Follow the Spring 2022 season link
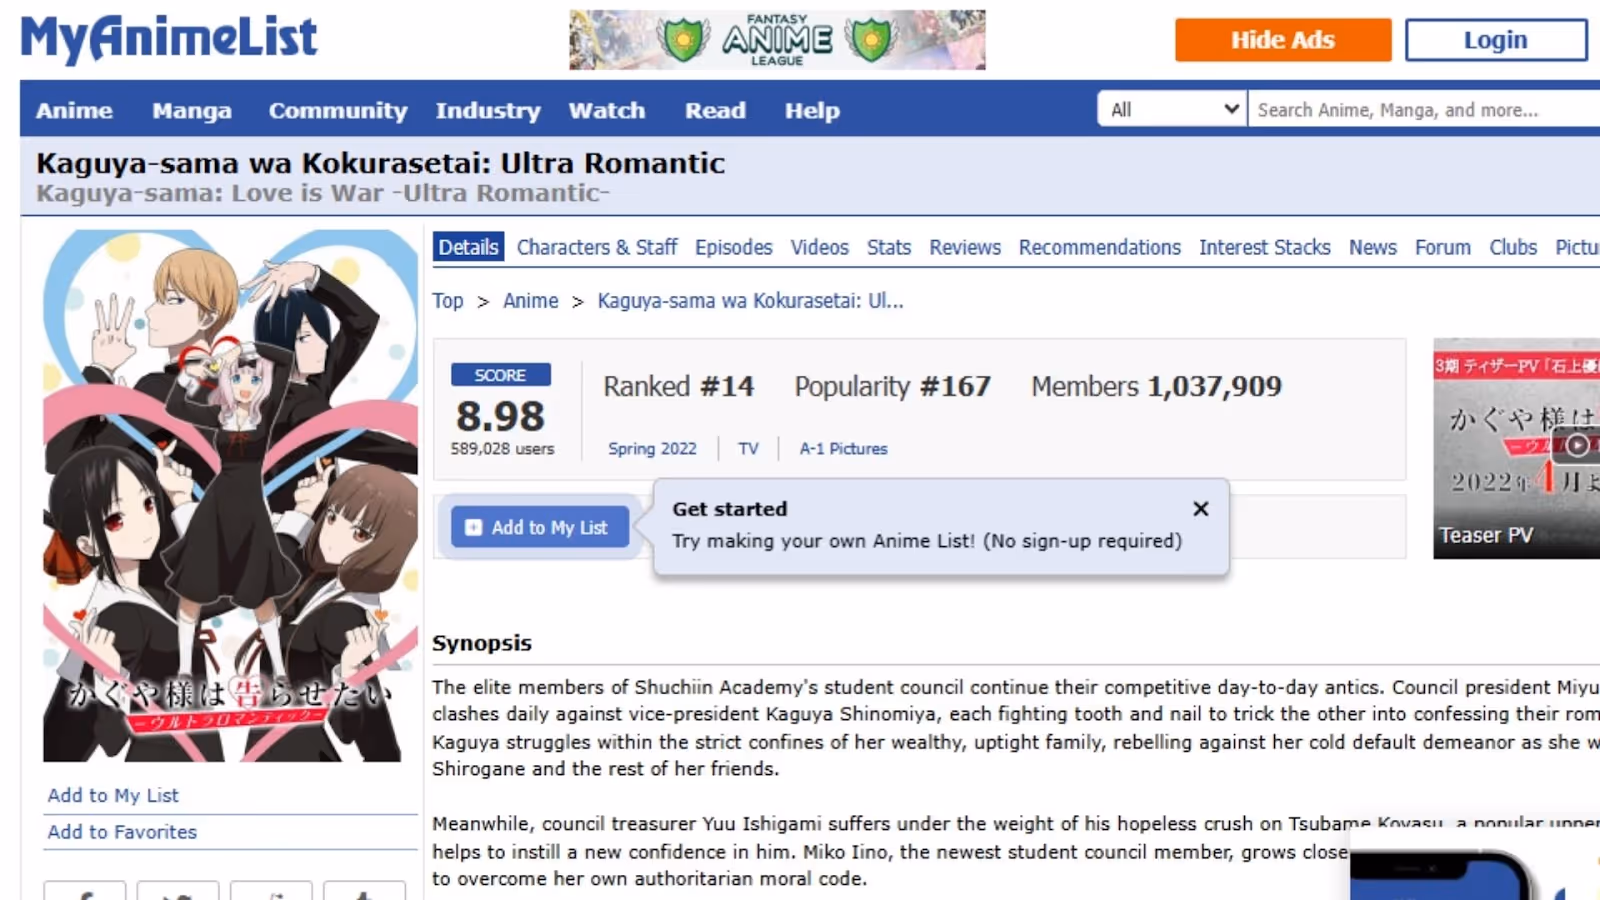Image resolution: width=1600 pixels, height=900 pixels. [652, 449]
